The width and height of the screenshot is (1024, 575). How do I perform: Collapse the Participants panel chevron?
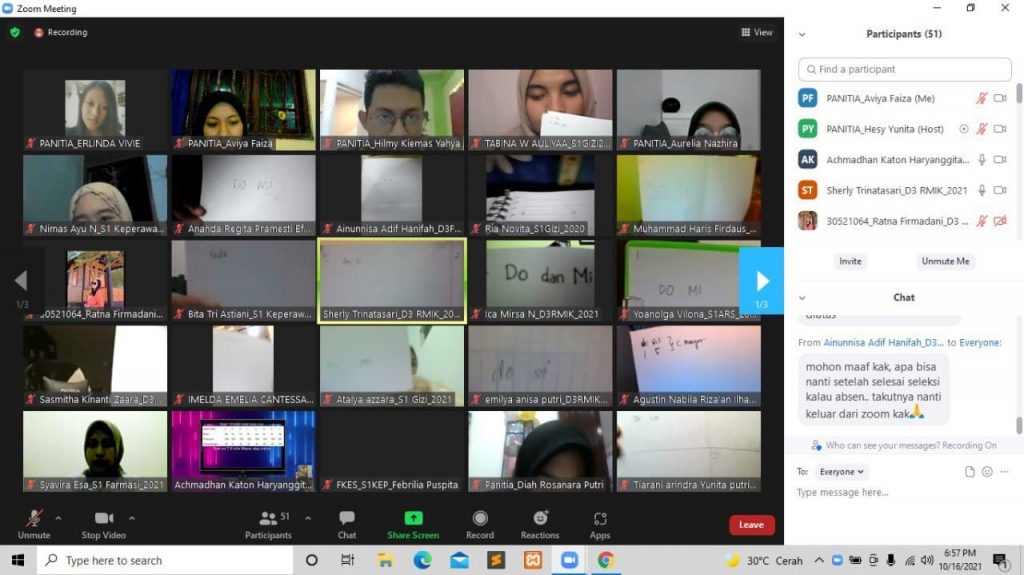point(802,34)
